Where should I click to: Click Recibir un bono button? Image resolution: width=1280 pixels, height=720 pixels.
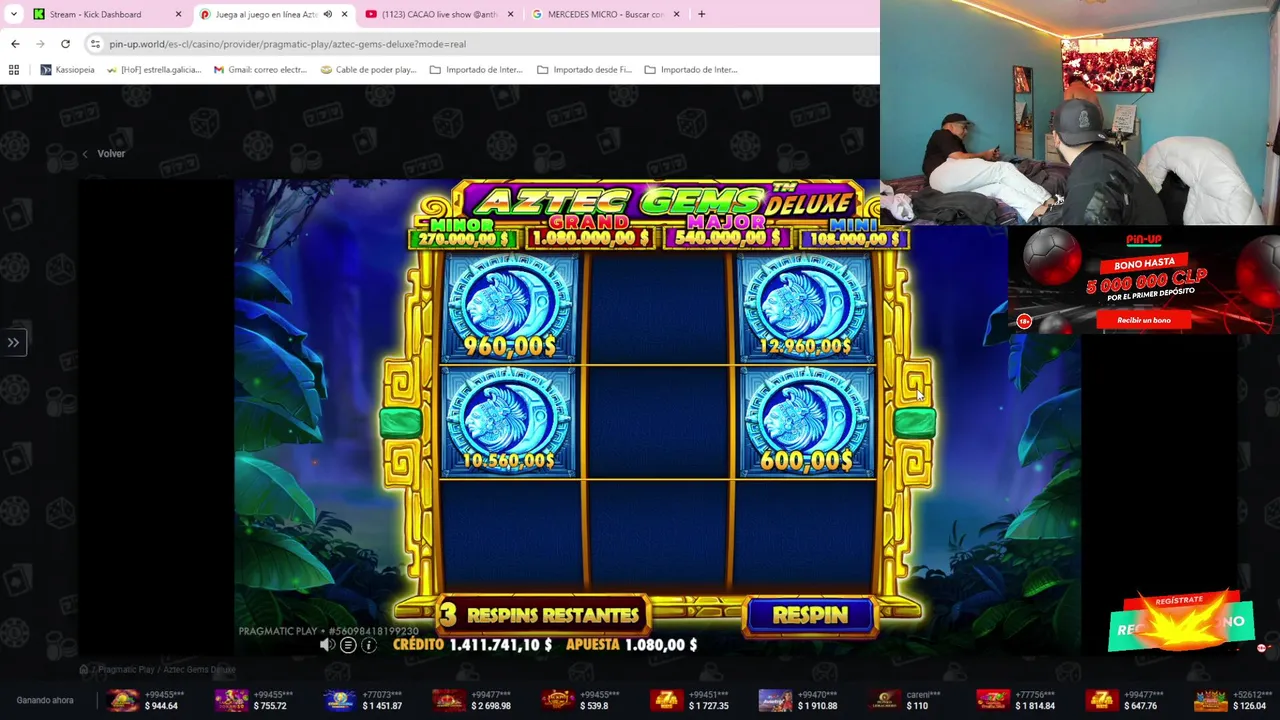point(1143,320)
